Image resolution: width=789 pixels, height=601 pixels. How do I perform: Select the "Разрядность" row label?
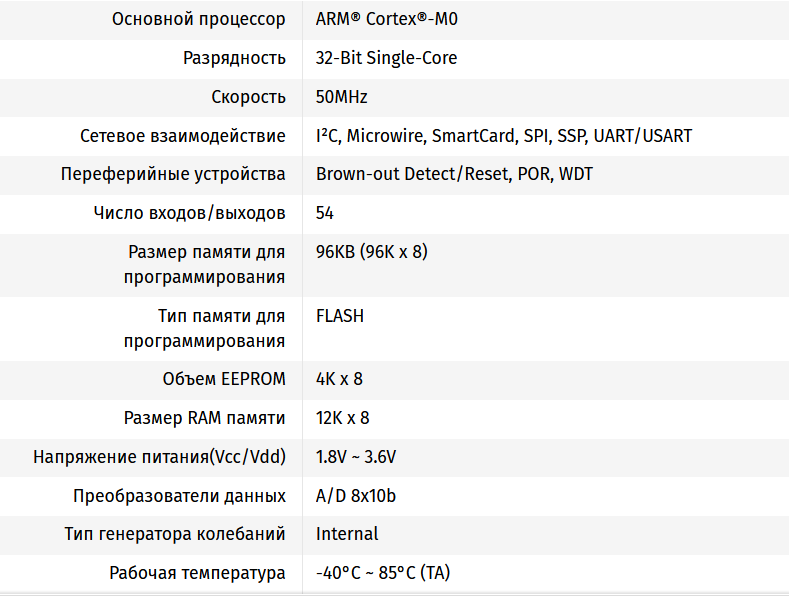pyautogui.click(x=234, y=58)
